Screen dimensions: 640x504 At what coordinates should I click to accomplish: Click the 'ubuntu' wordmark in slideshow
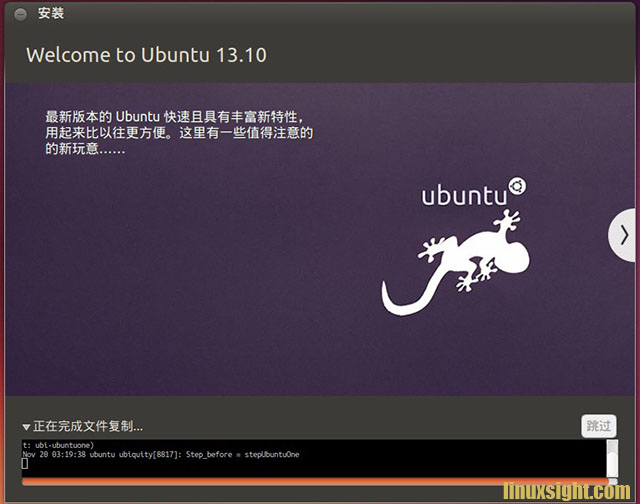[464, 196]
